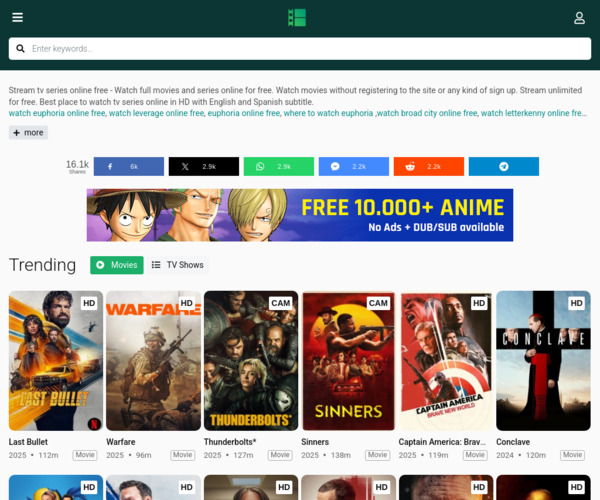Click the watch leverage online free link

point(157,113)
